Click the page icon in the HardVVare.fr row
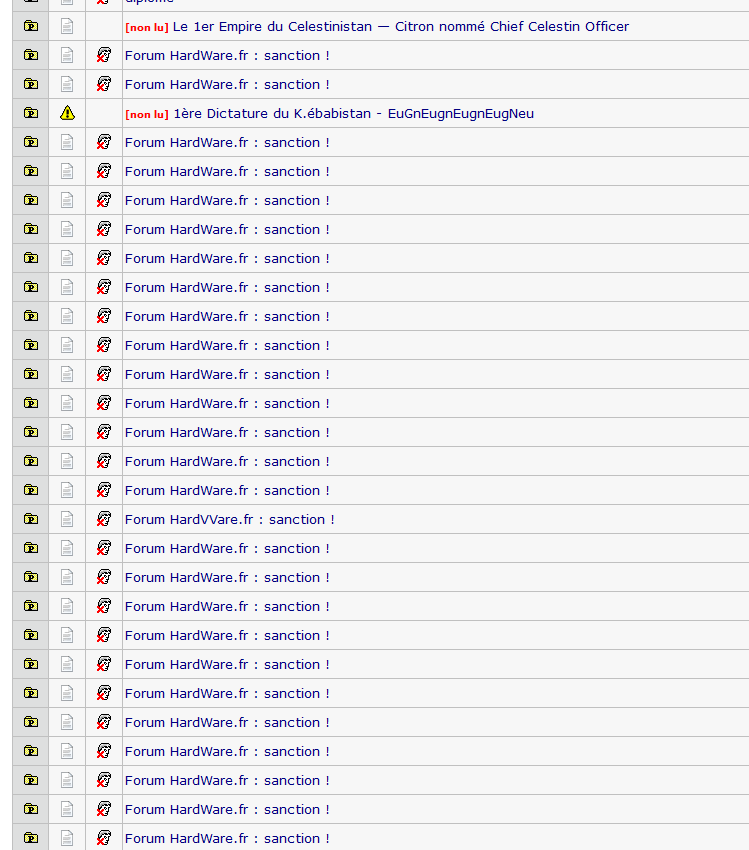The height and width of the screenshot is (850, 749). [67, 519]
